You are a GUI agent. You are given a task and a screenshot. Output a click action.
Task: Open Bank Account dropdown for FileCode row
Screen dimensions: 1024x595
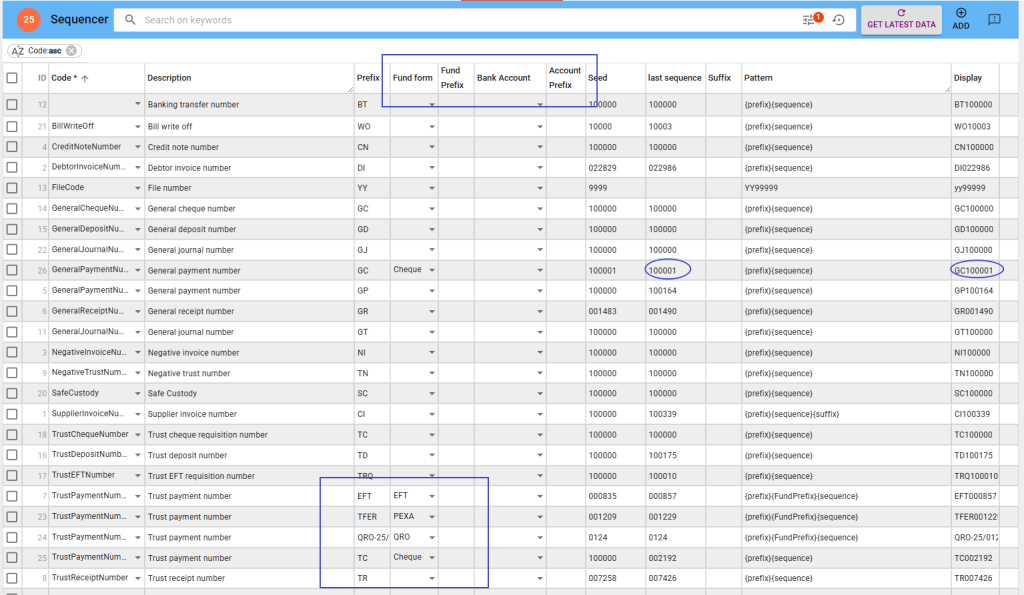[540, 188]
